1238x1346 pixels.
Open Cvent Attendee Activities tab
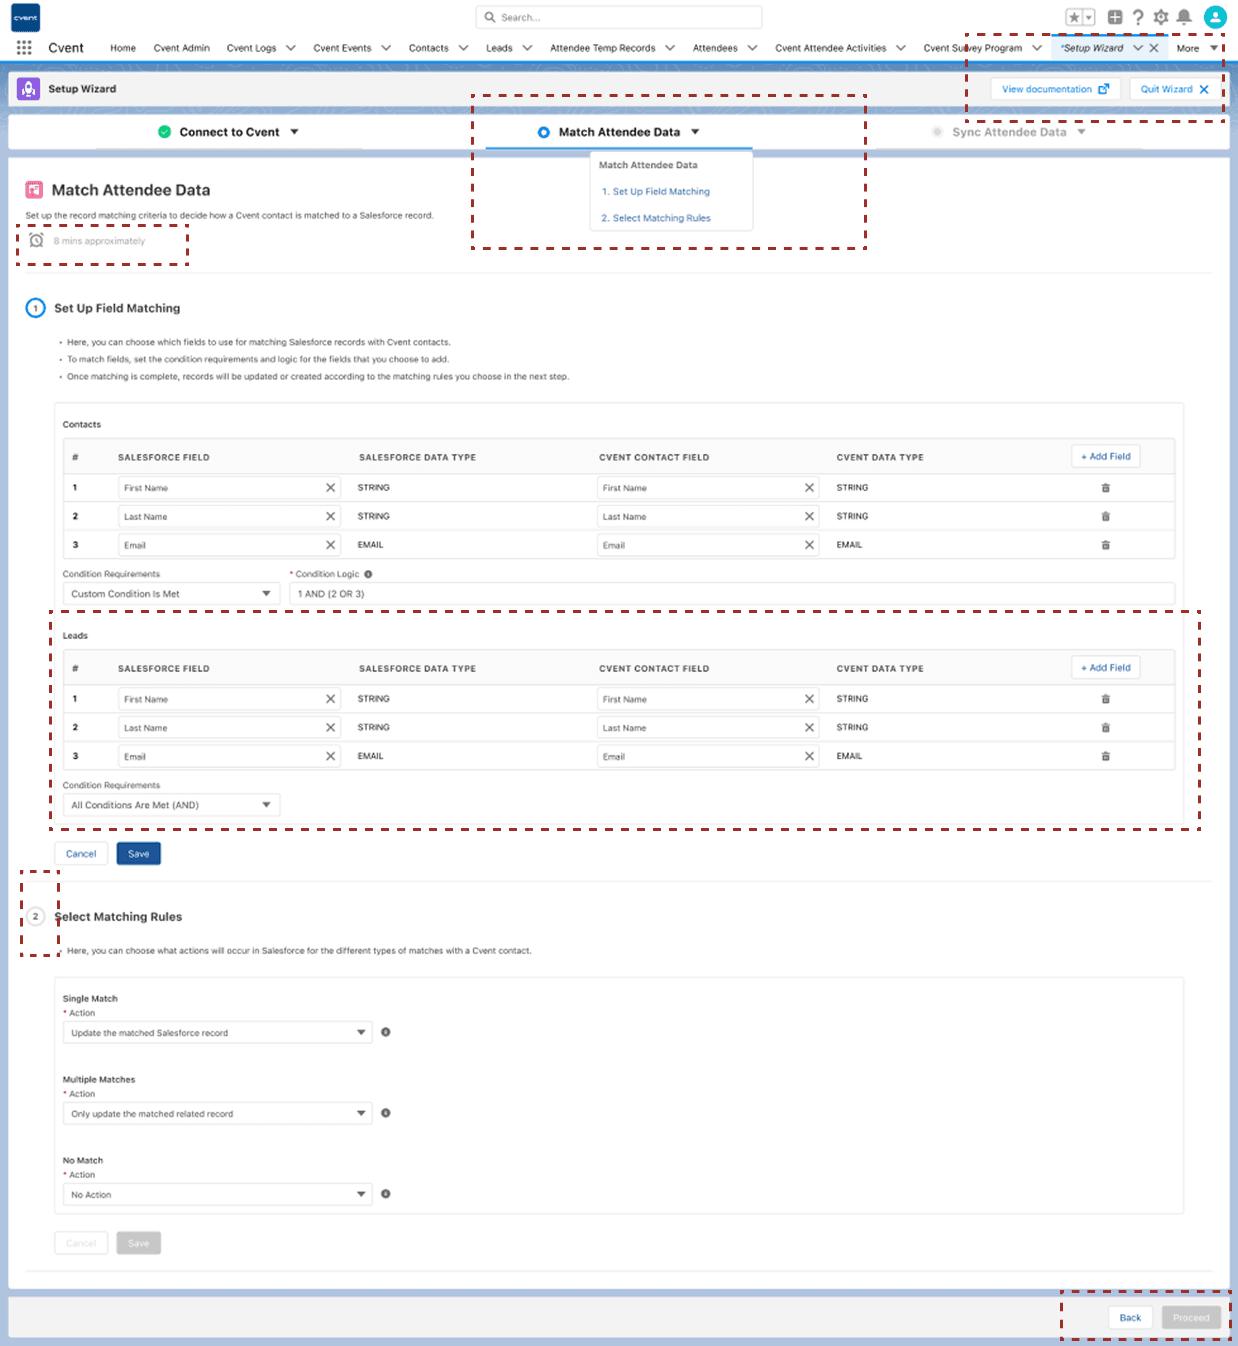click(x=831, y=48)
